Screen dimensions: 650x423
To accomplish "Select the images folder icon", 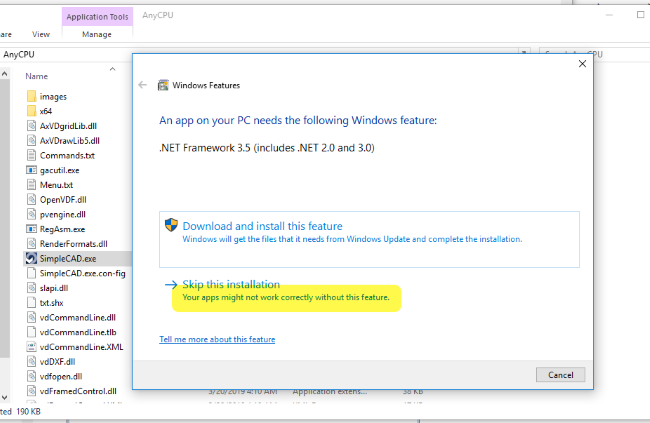I will pyautogui.click(x=31, y=97).
